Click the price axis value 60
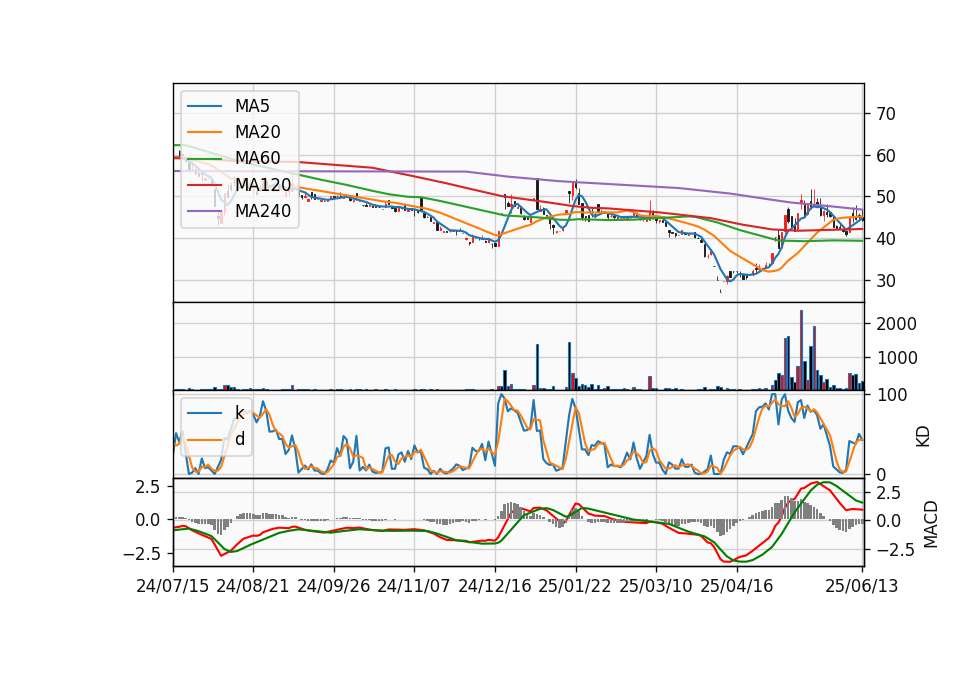This screenshot has height=690, width=960. click(885, 156)
